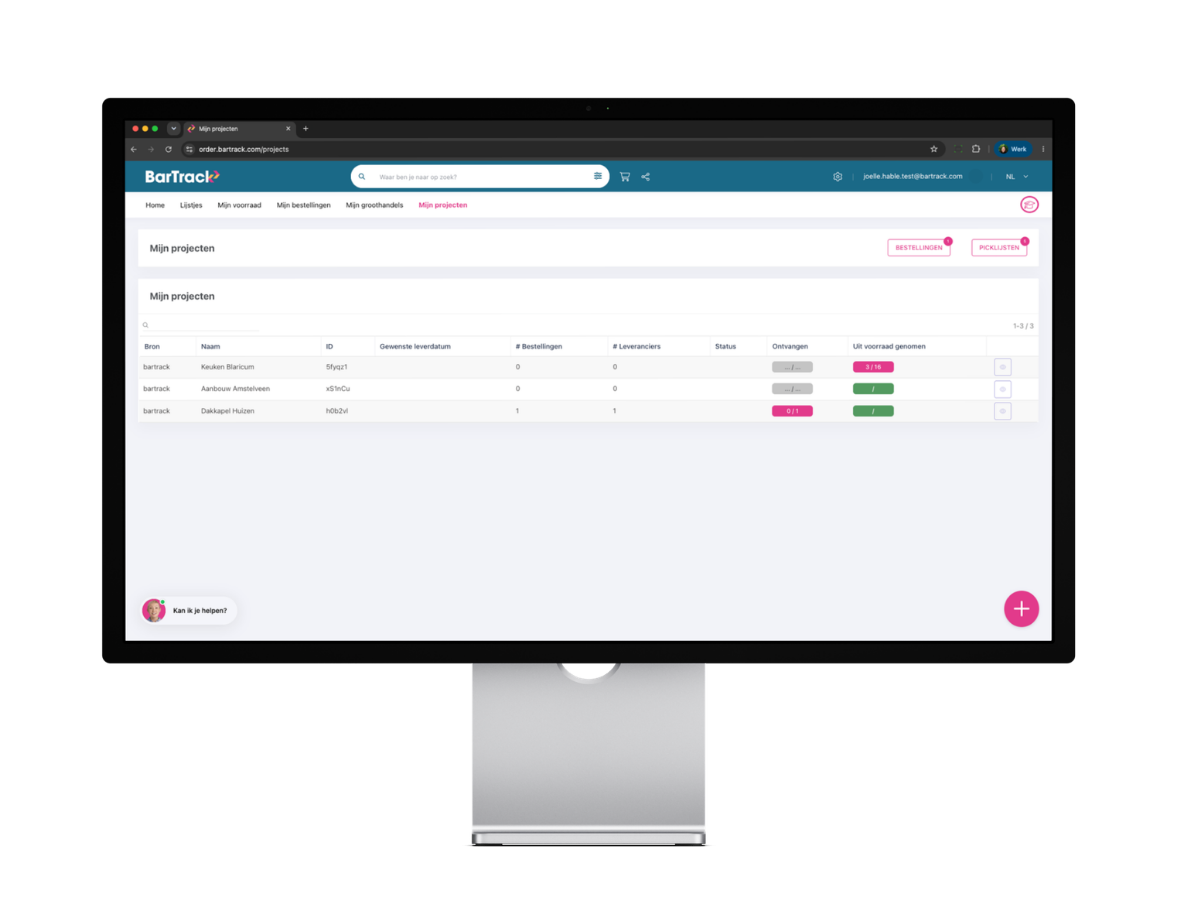Open a new browser tab
Image resolution: width=1200 pixels, height=900 pixels.
point(306,129)
